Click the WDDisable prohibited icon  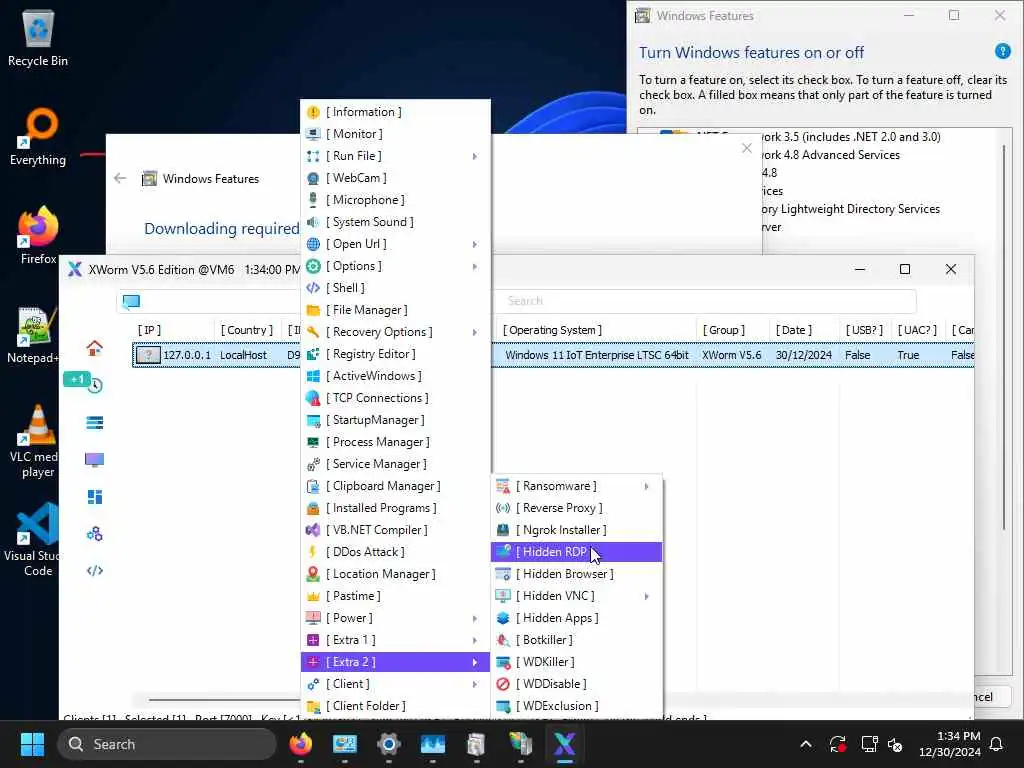click(503, 684)
